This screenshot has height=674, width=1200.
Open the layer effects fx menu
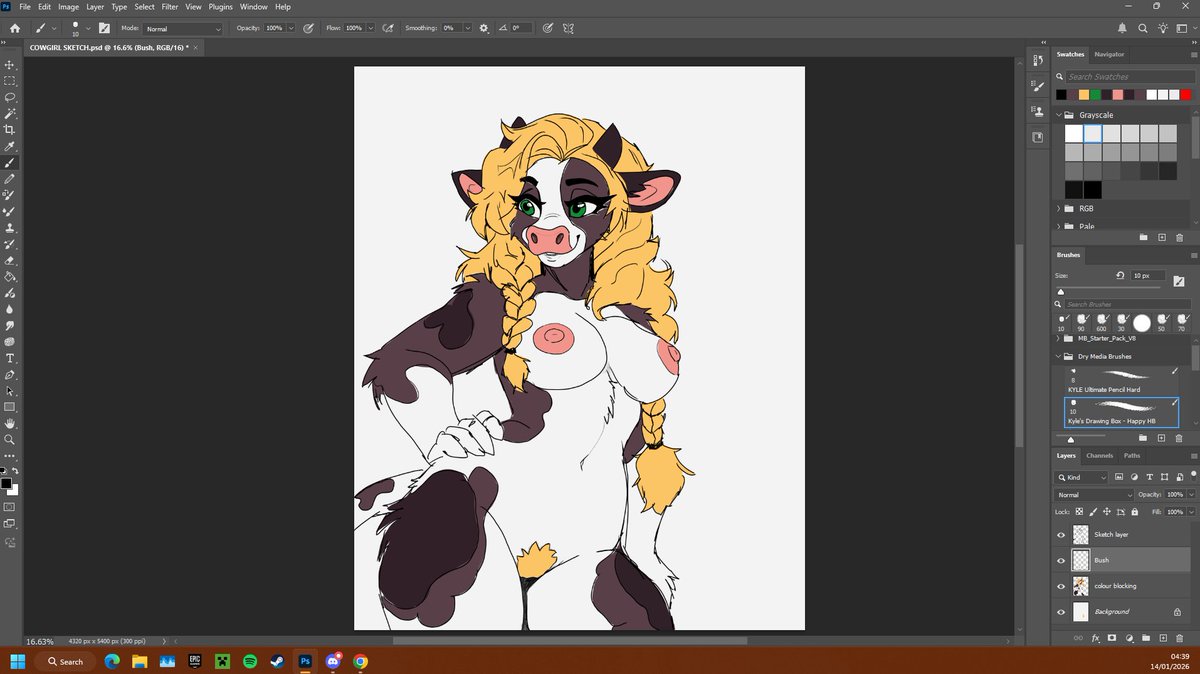[1096, 638]
